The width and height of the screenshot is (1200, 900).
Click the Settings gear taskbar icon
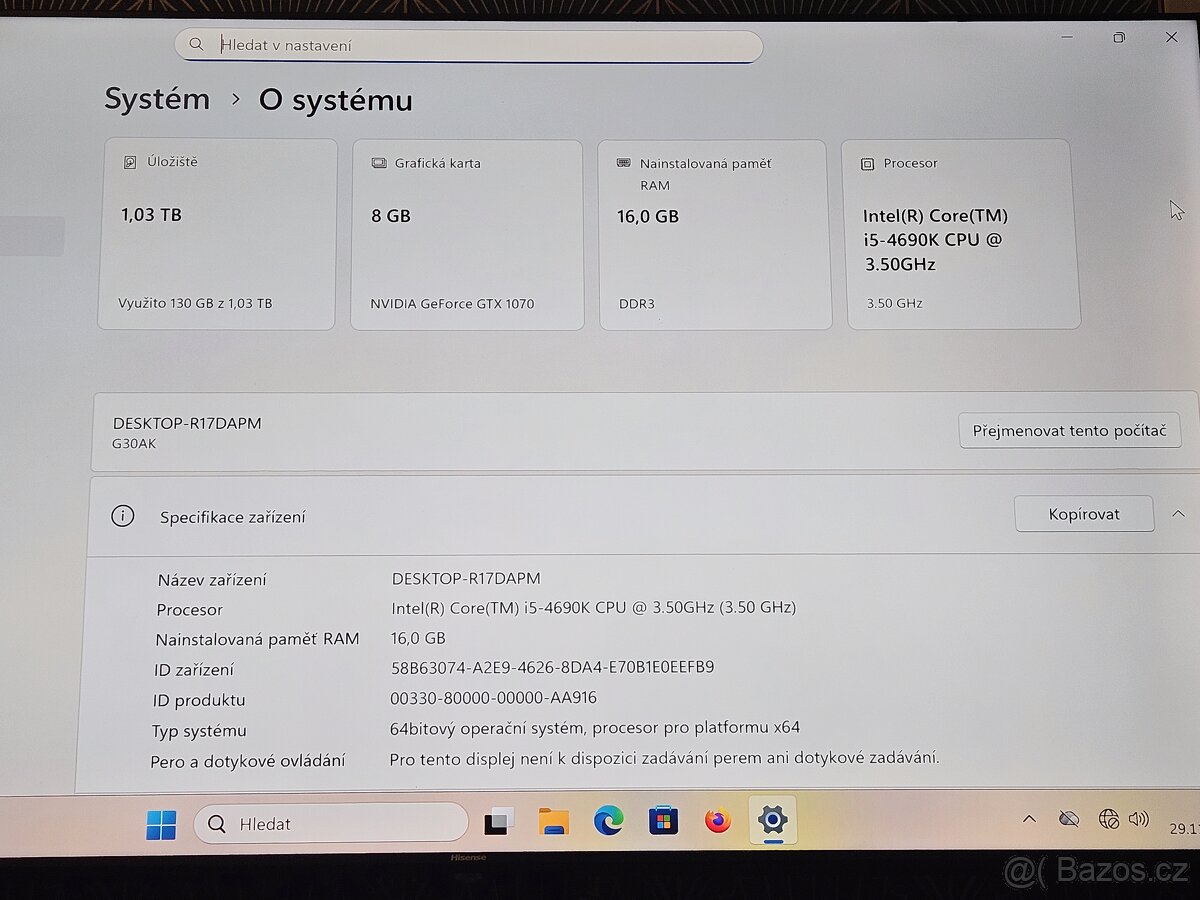771,820
